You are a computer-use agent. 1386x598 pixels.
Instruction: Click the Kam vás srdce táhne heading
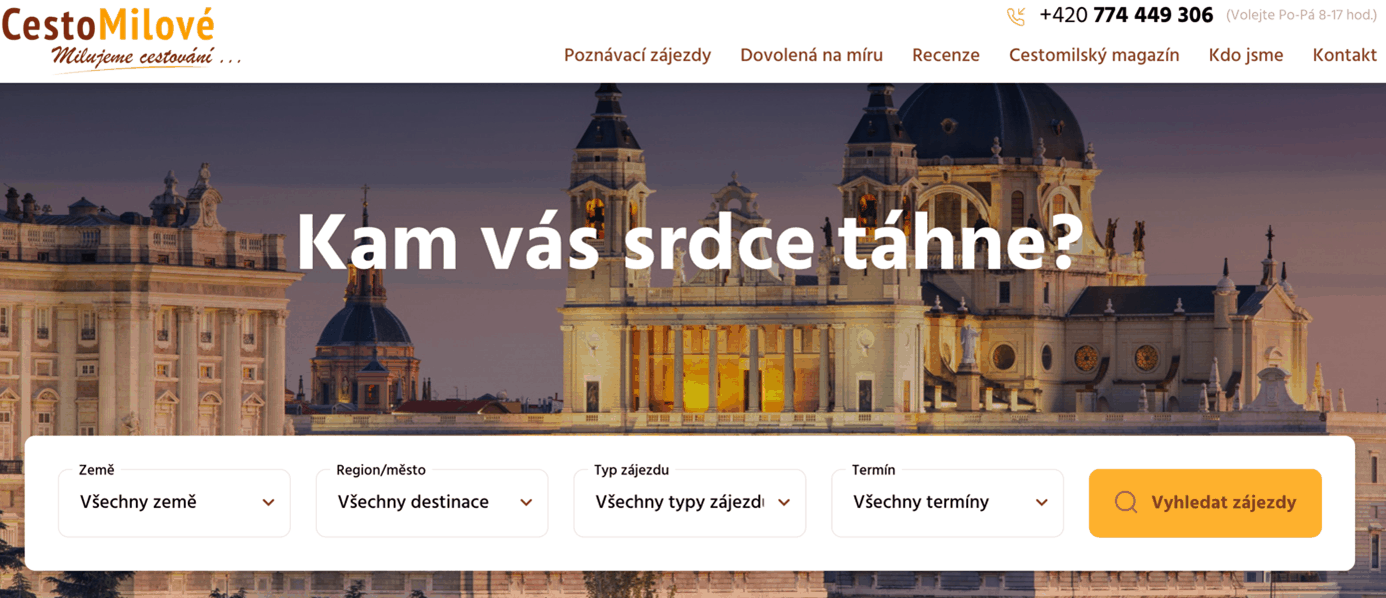pos(690,242)
